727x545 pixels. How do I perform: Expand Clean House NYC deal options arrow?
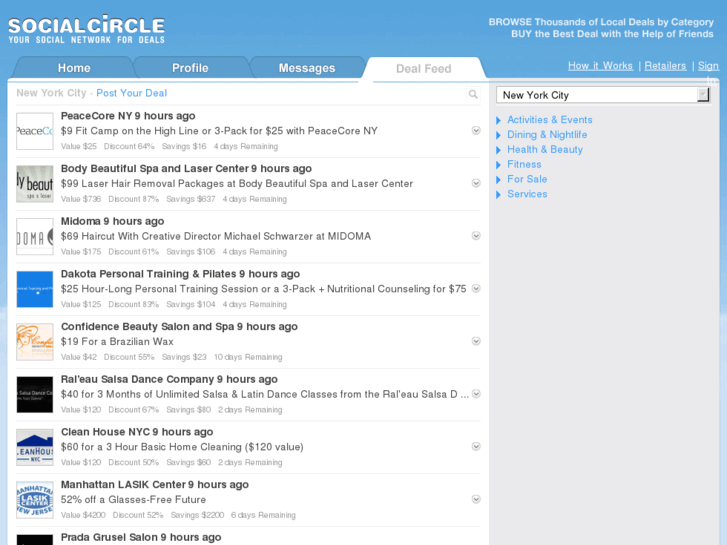click(x=476, y=446)
